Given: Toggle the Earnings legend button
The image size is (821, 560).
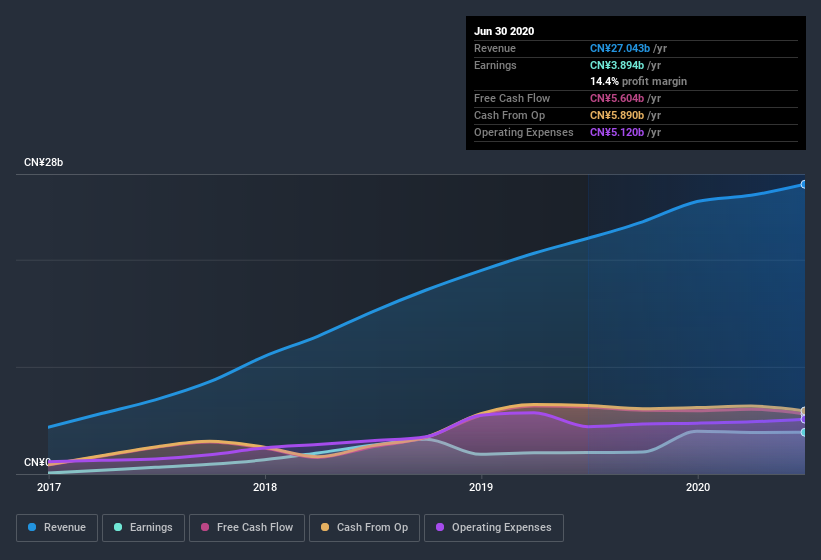Looking at the screenshot, I should coord(143,528).
